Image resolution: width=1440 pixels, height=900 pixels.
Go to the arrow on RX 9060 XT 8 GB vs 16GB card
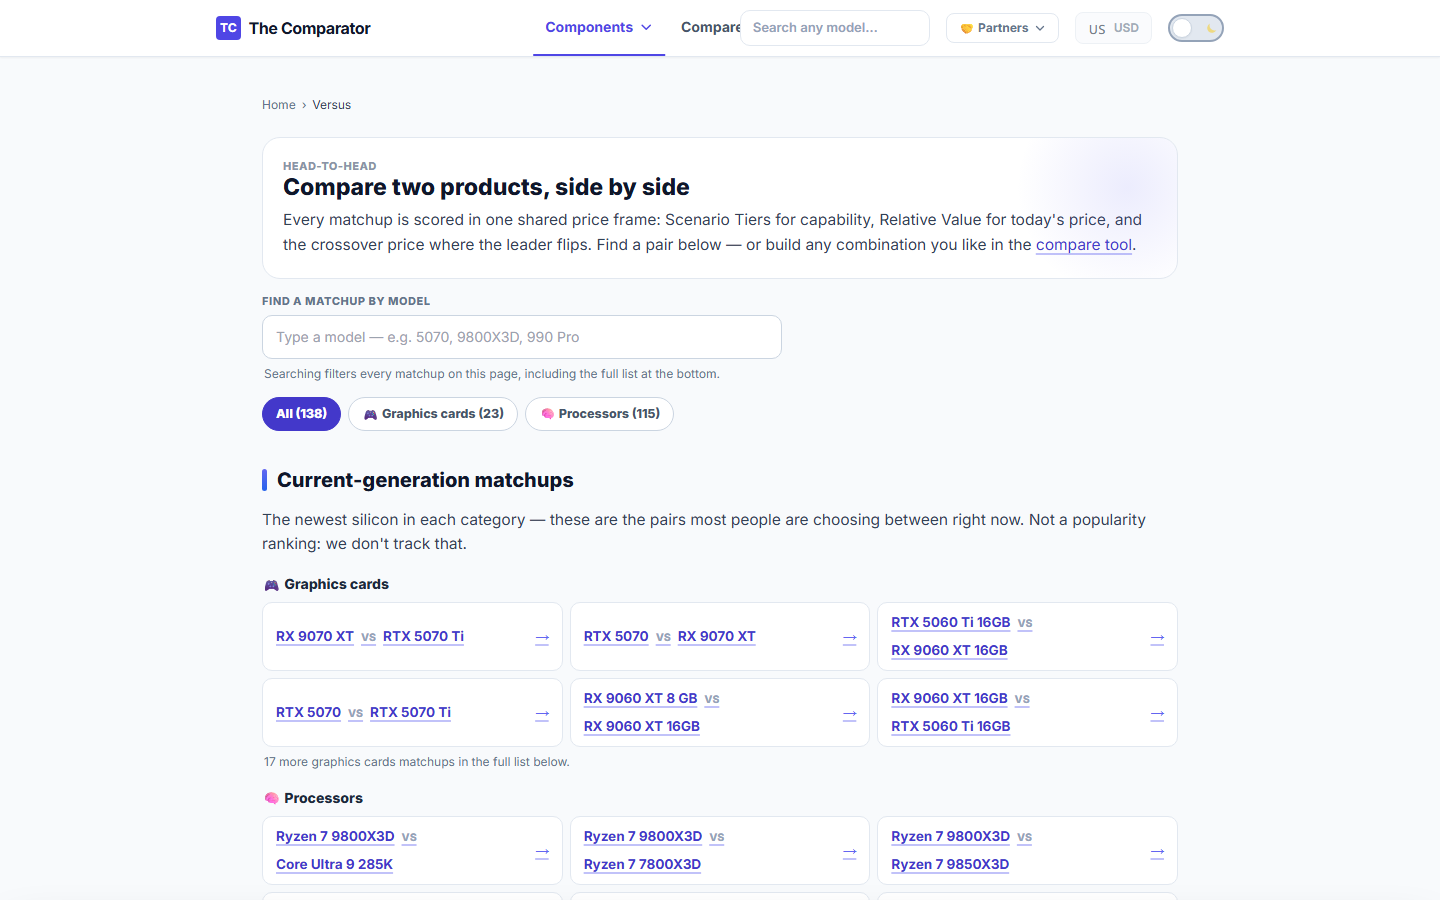(x=850, y=714)
